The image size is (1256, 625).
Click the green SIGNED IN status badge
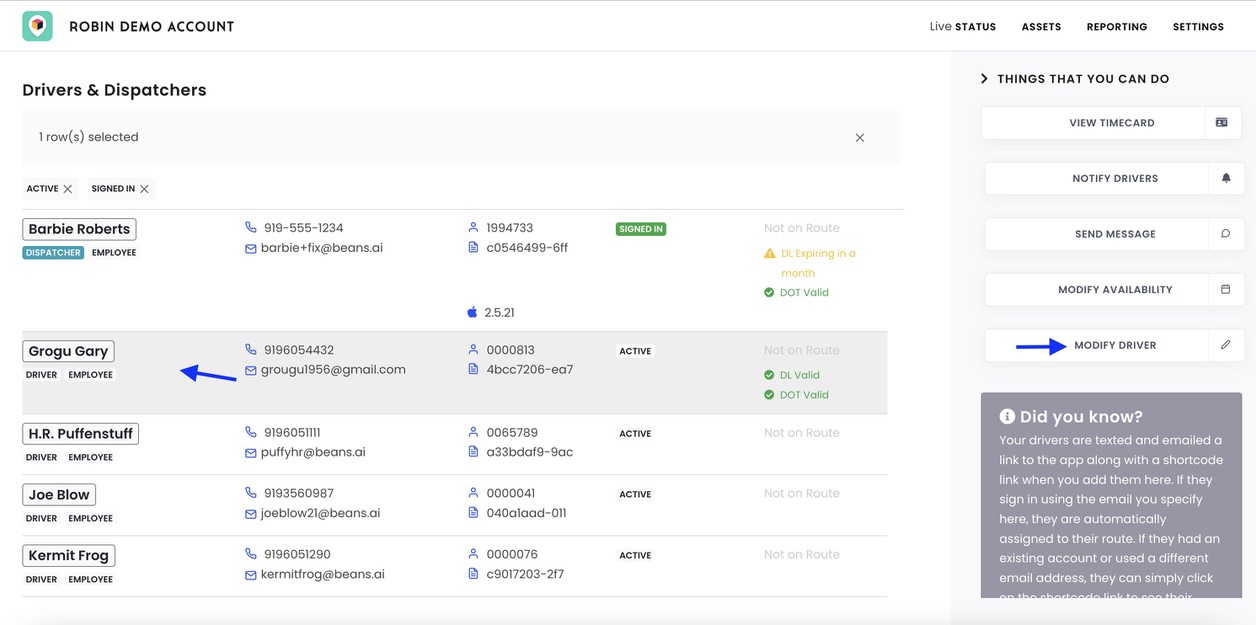(x=641, y=229)
